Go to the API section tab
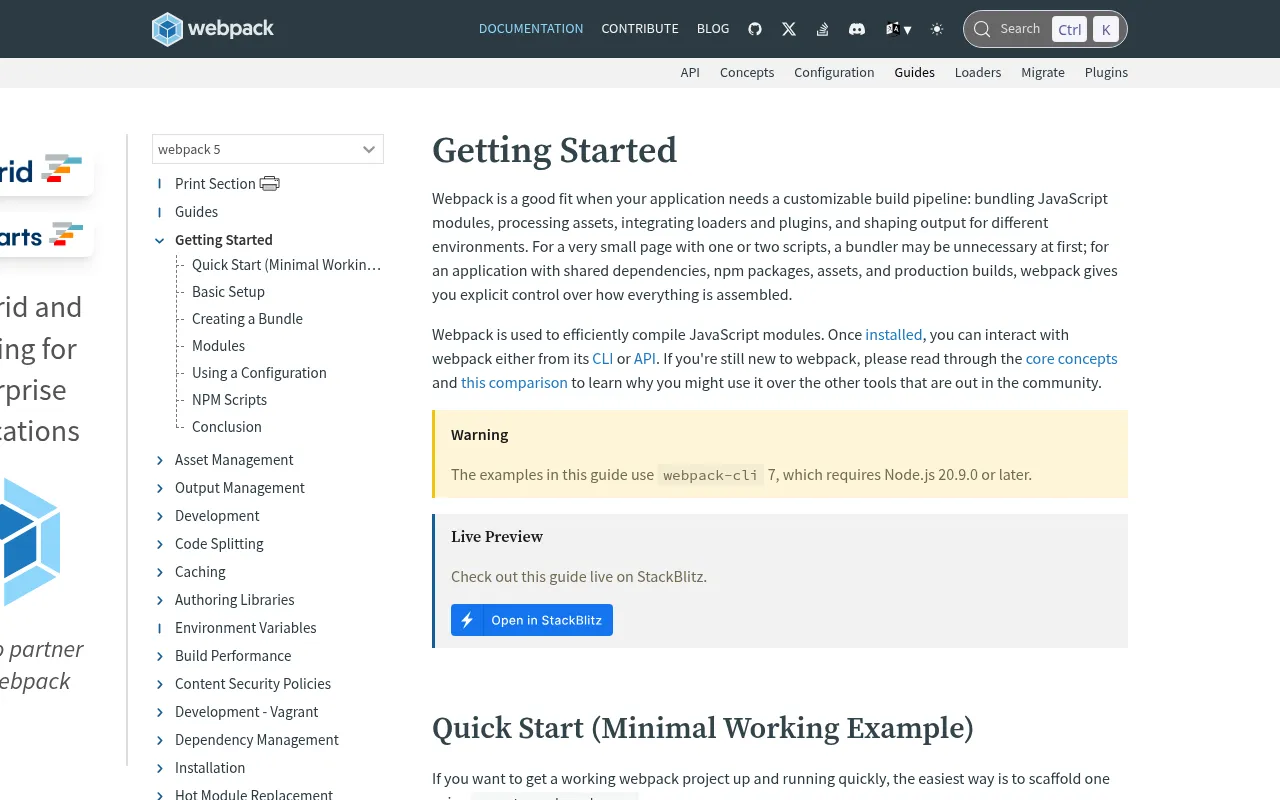Viewport: 1280px width, 800px height. click(690, 72)
